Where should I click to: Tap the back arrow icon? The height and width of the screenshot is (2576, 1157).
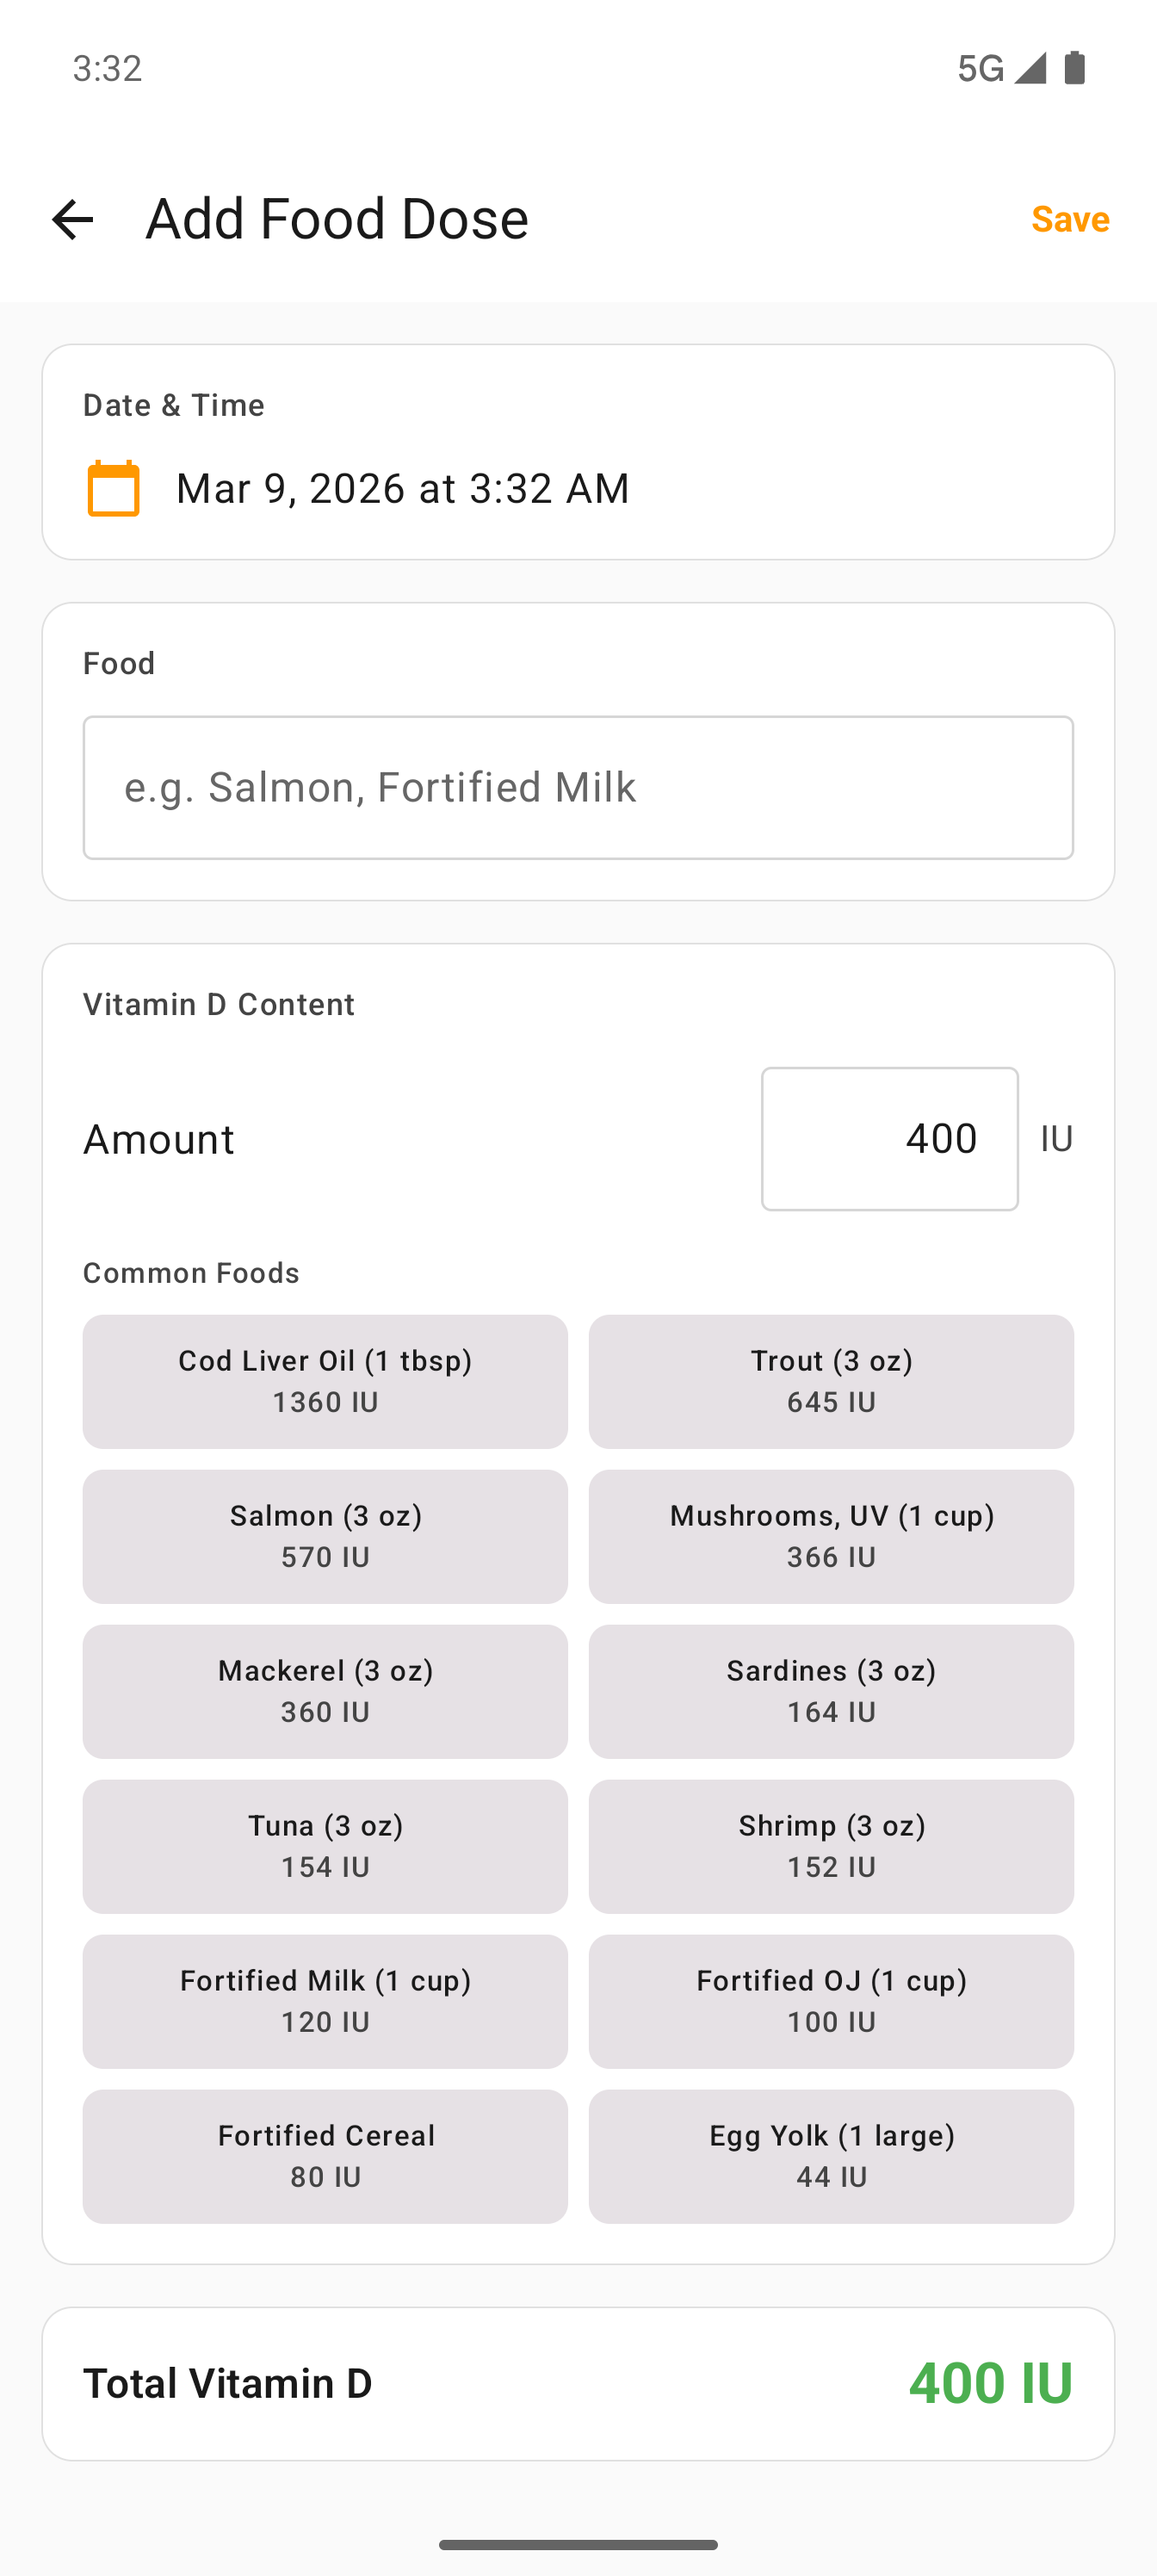coord(72,219)
